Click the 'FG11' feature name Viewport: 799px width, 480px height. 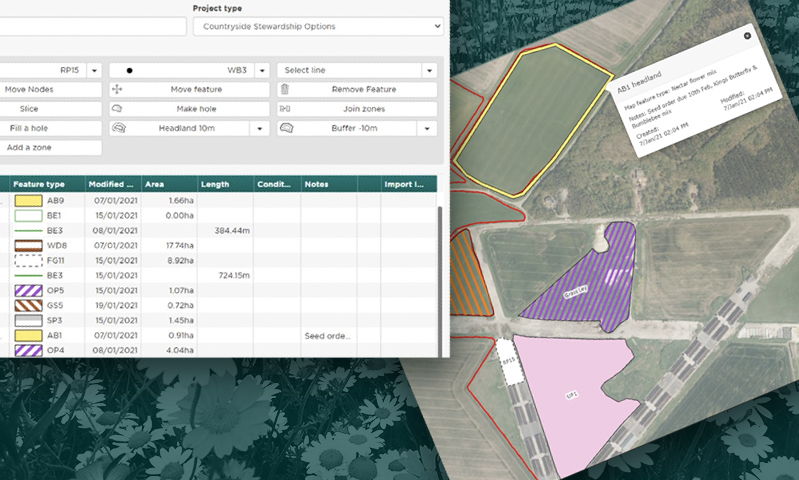[x=55, y=260]
